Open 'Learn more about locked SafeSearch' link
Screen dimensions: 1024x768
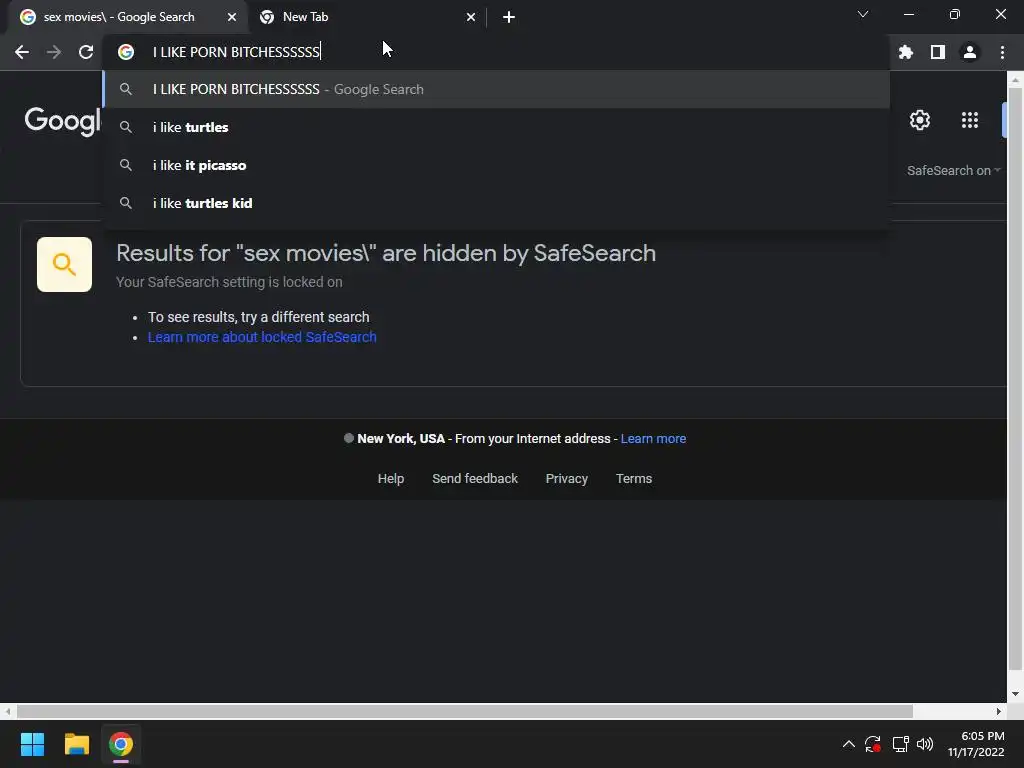[x=262, y=337]
